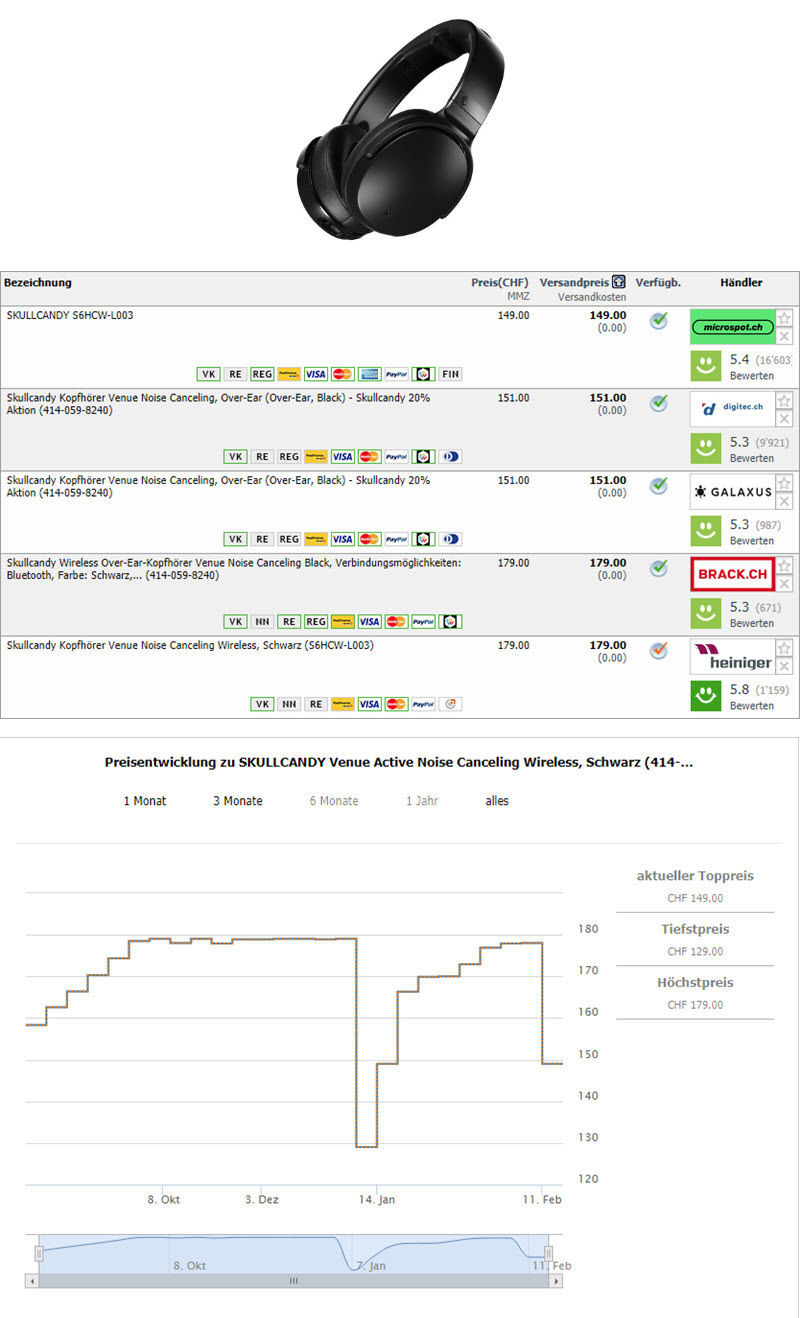The width and height of the screenshot is (800, 1318).
Task: Open the BRACK.CH merchant logo
Action: [x=732, y=574]
